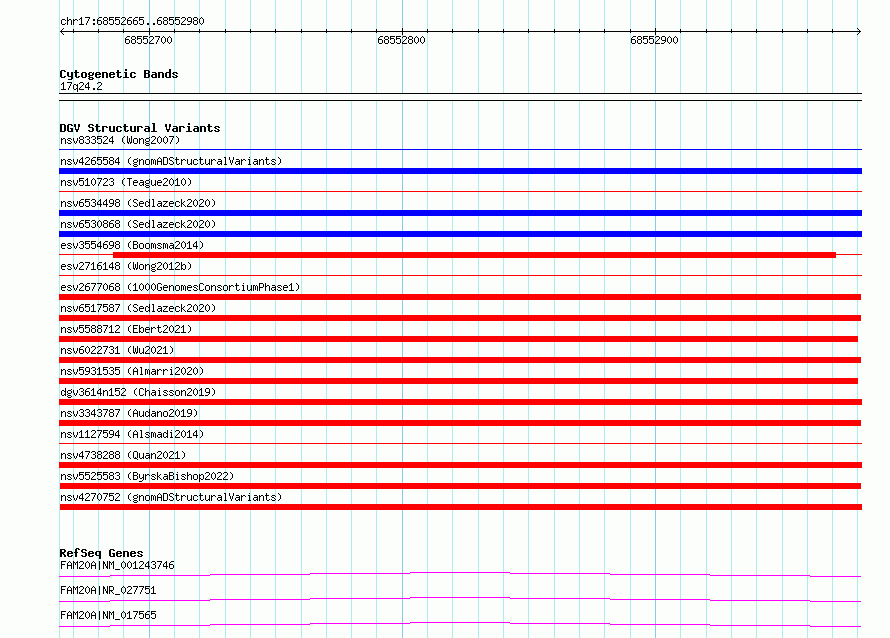Open variant nsv4738288 (Quan2021)
Screen dimensions: 890x638
point(123,455)
